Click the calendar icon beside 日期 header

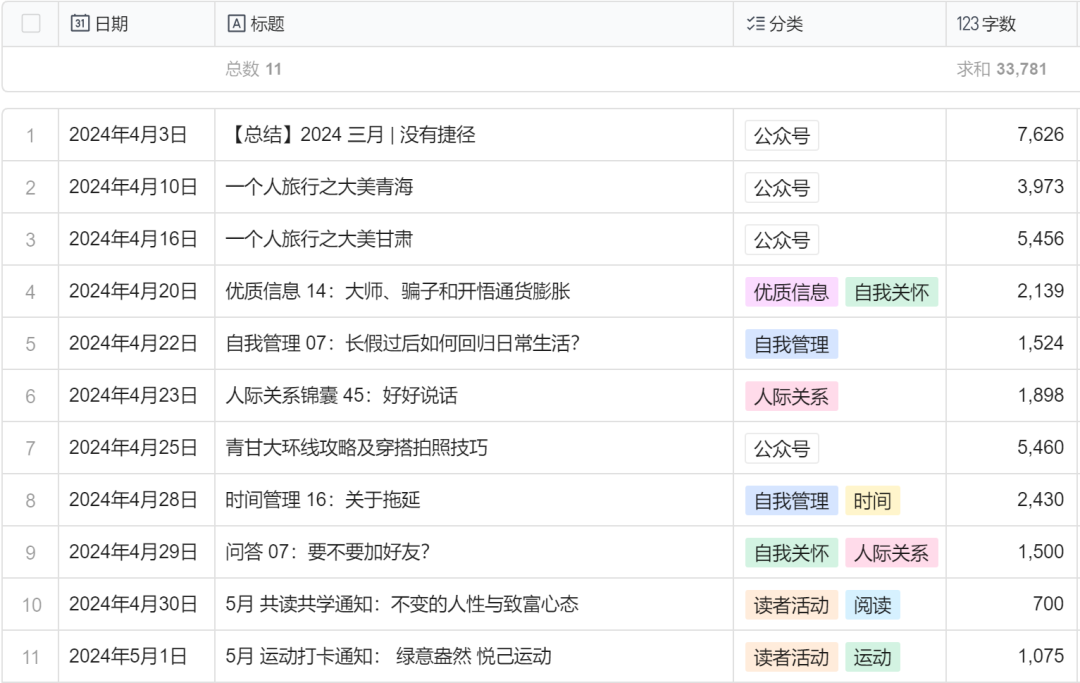80,23
